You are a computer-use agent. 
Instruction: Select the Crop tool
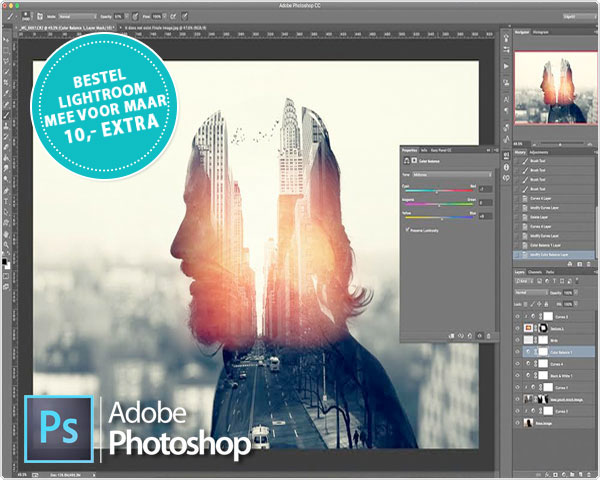tap(6, 82)
